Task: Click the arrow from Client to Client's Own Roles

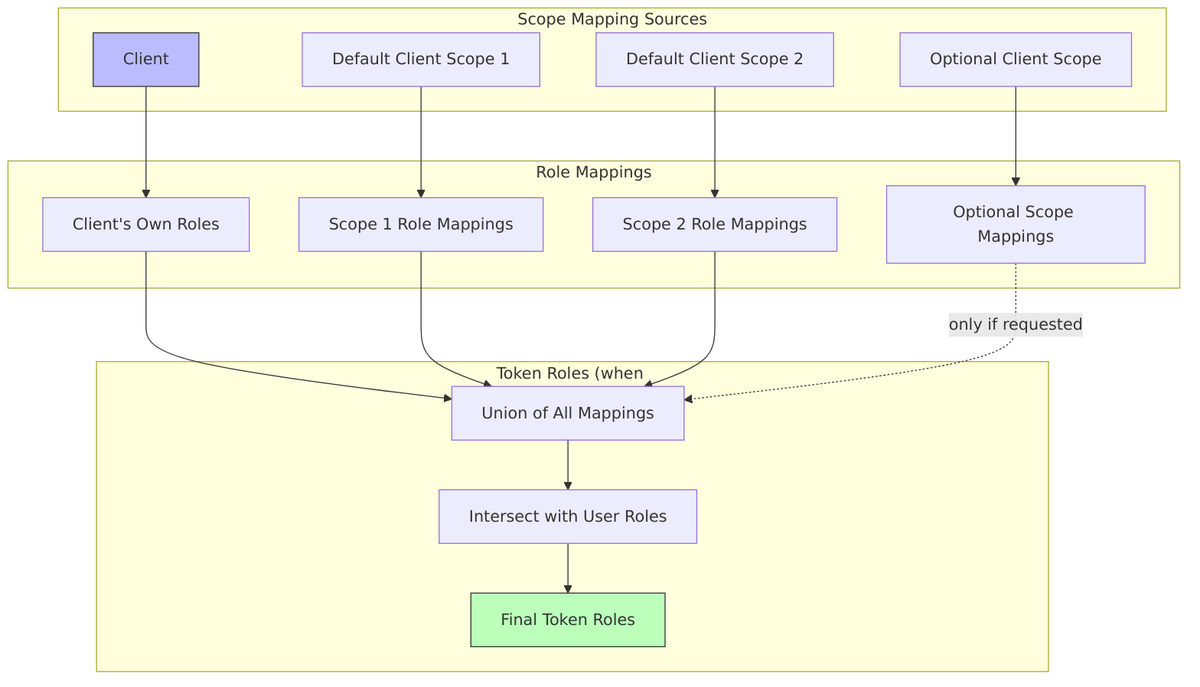Action: click(x=146, y=140)
